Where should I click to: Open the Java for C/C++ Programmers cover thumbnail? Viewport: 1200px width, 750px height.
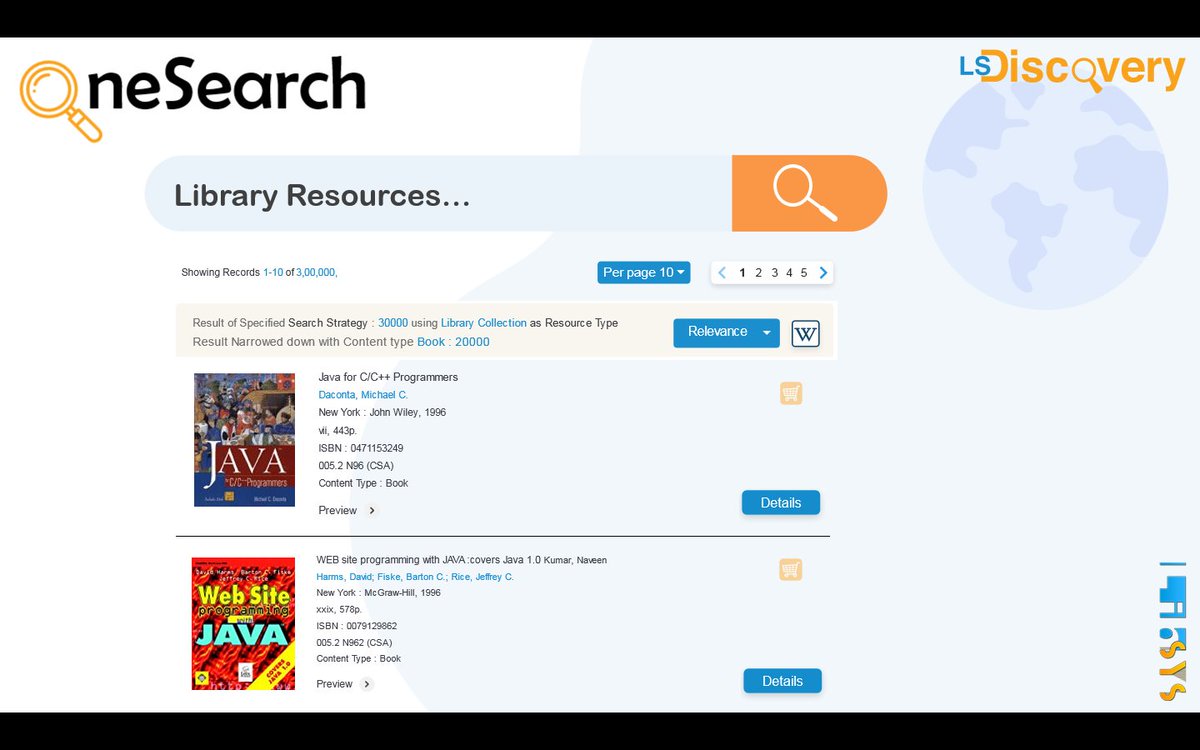point(244,440)
